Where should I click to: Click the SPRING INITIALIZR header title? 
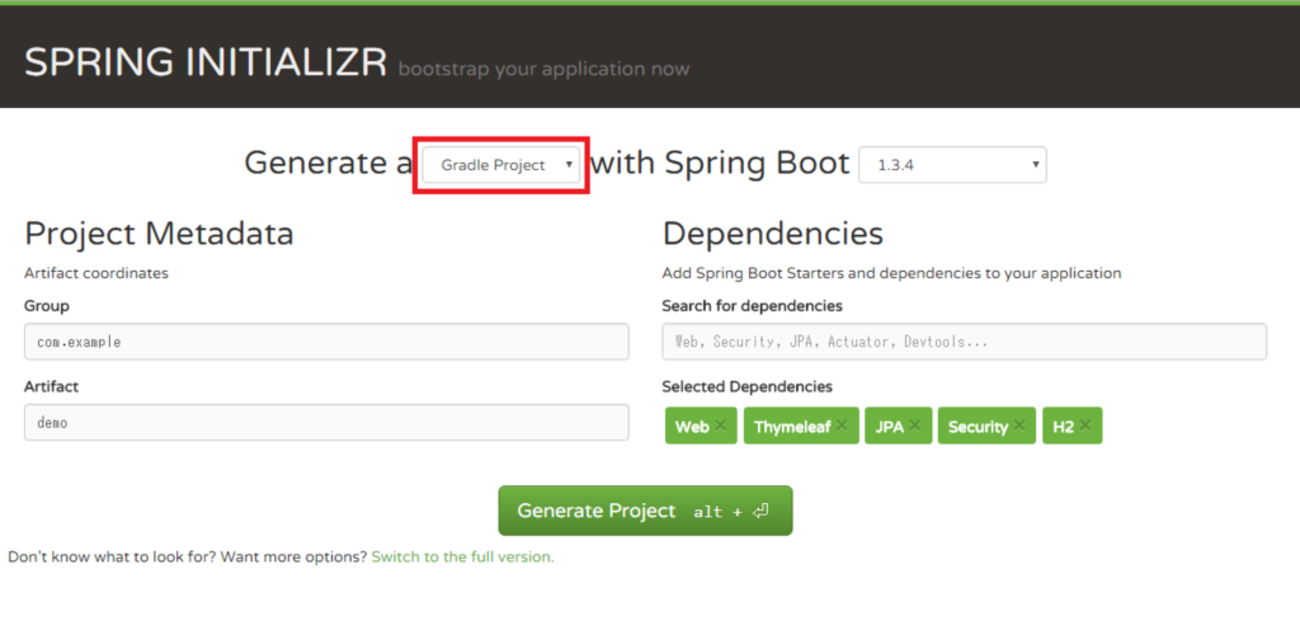tap(205, 63)
